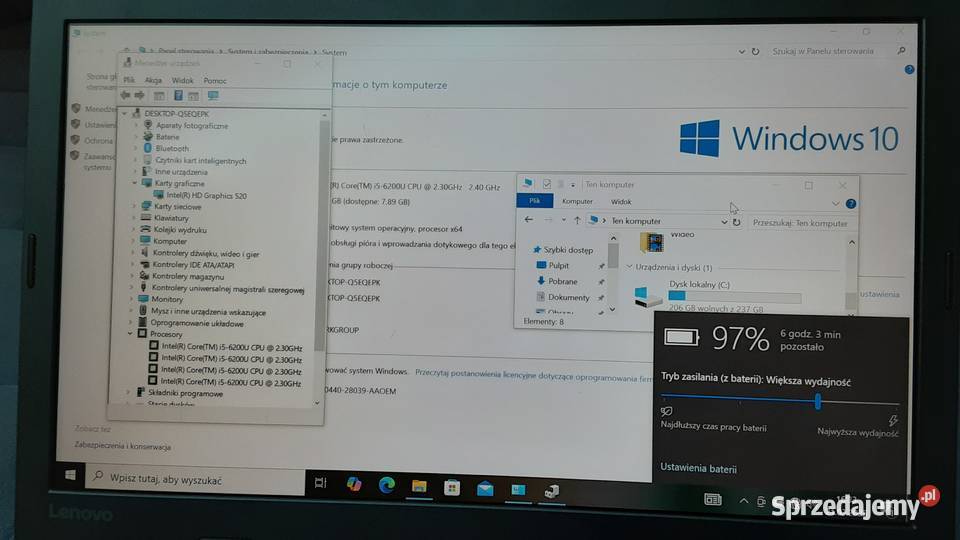Refresh the Ten komputer address bar
Viewport: 960px width, 540px height.
pyautogui.click(x=737, y=222)
